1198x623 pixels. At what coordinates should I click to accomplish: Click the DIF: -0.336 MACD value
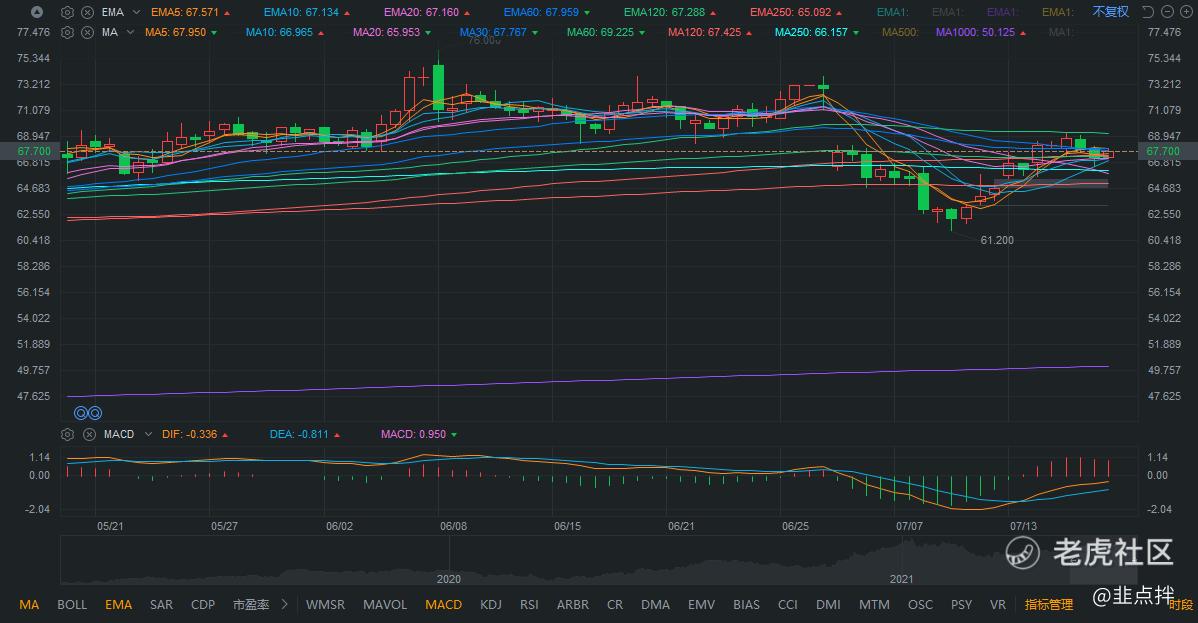tap(189, 434)
